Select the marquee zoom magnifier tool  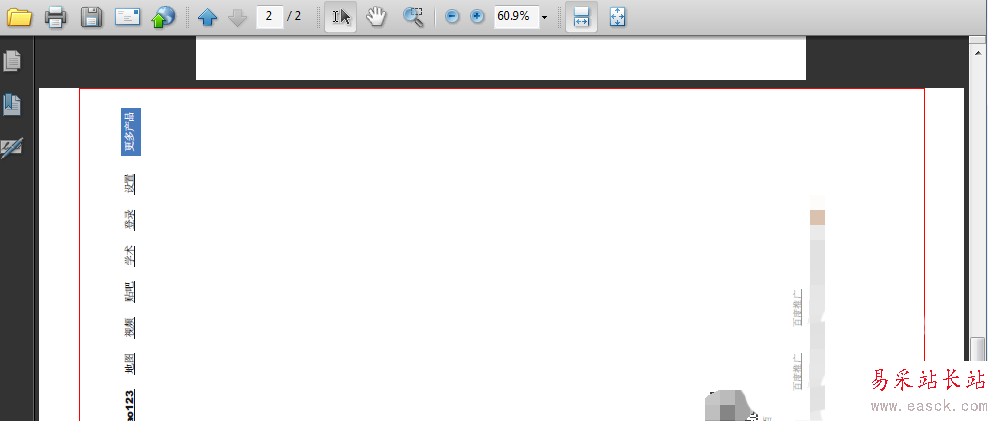point(413,16)
